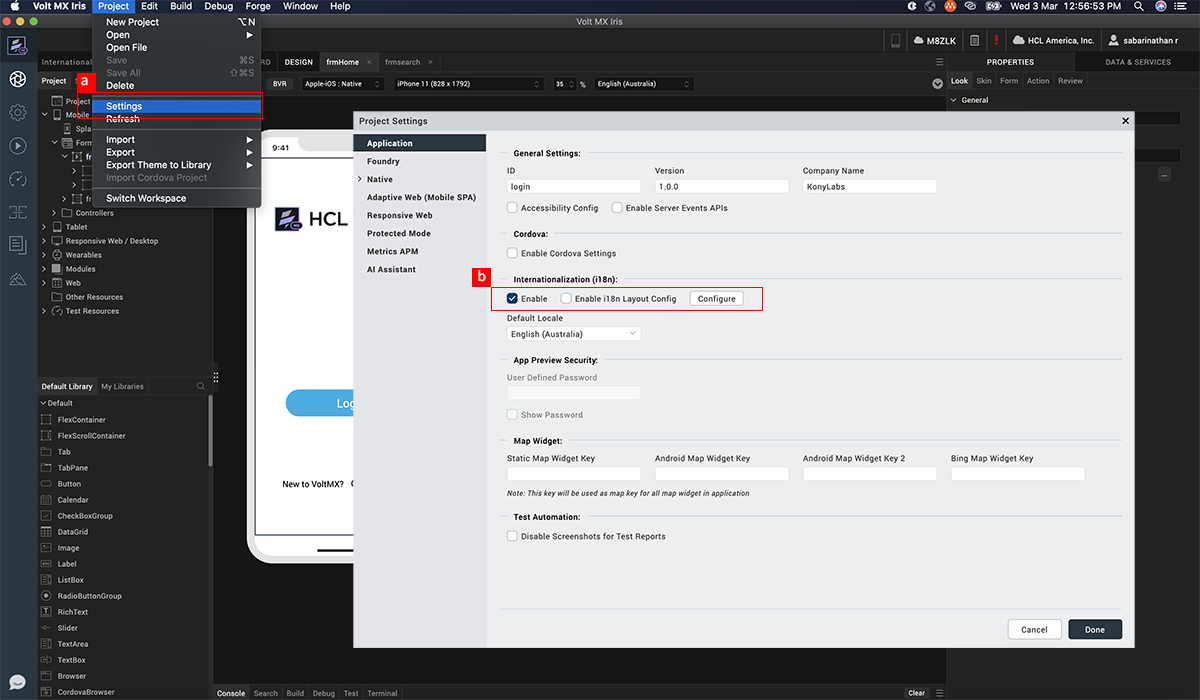Open the chat bubble icon at bottom left
This screenshot has height=700, width=1200.
click(x=17, y=683)
